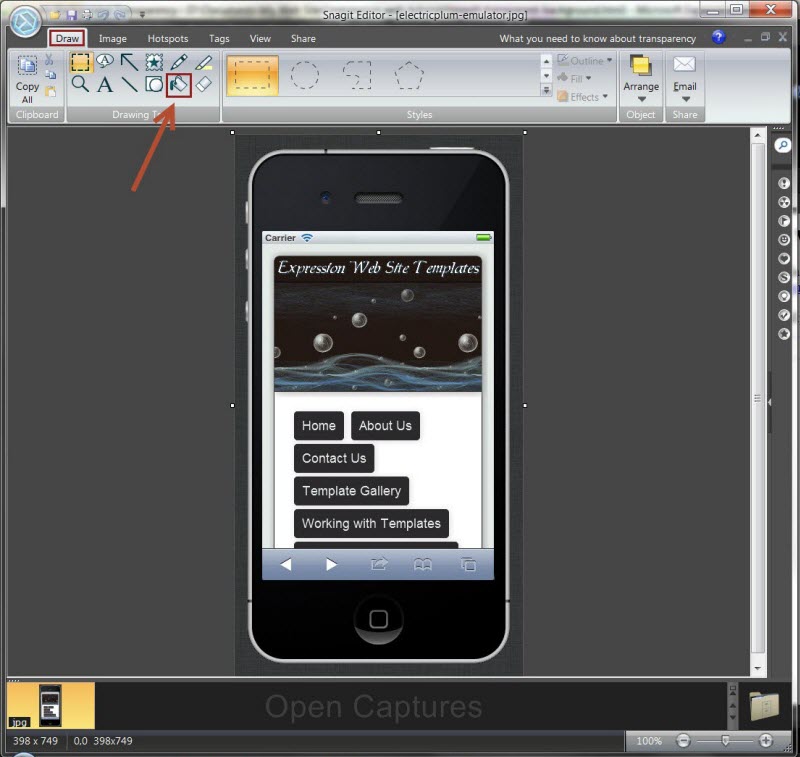
Task: Click the Home button in phone image
Action: pyautogui.click(x=319, y=425)
